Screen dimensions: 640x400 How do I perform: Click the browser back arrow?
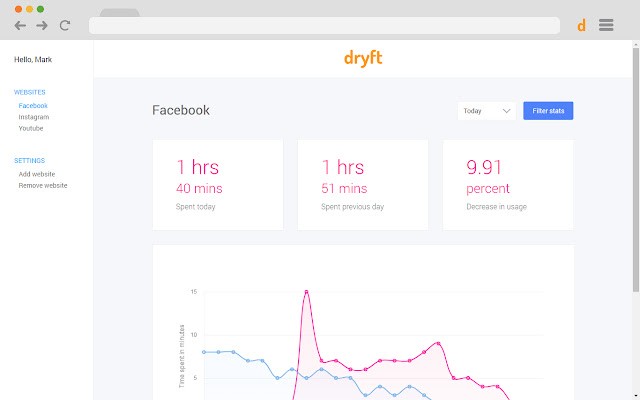(20, 25)
